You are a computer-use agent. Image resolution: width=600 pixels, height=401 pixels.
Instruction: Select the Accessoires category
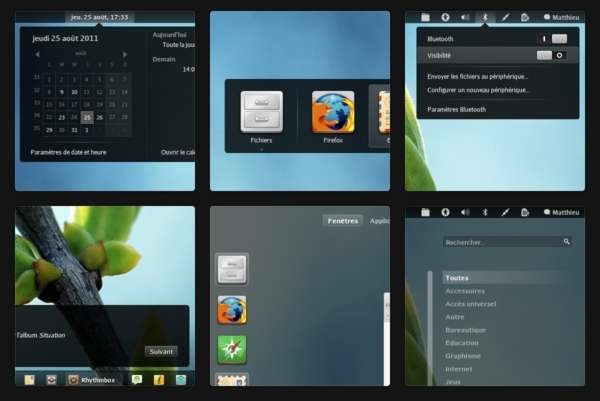[465, 291]
